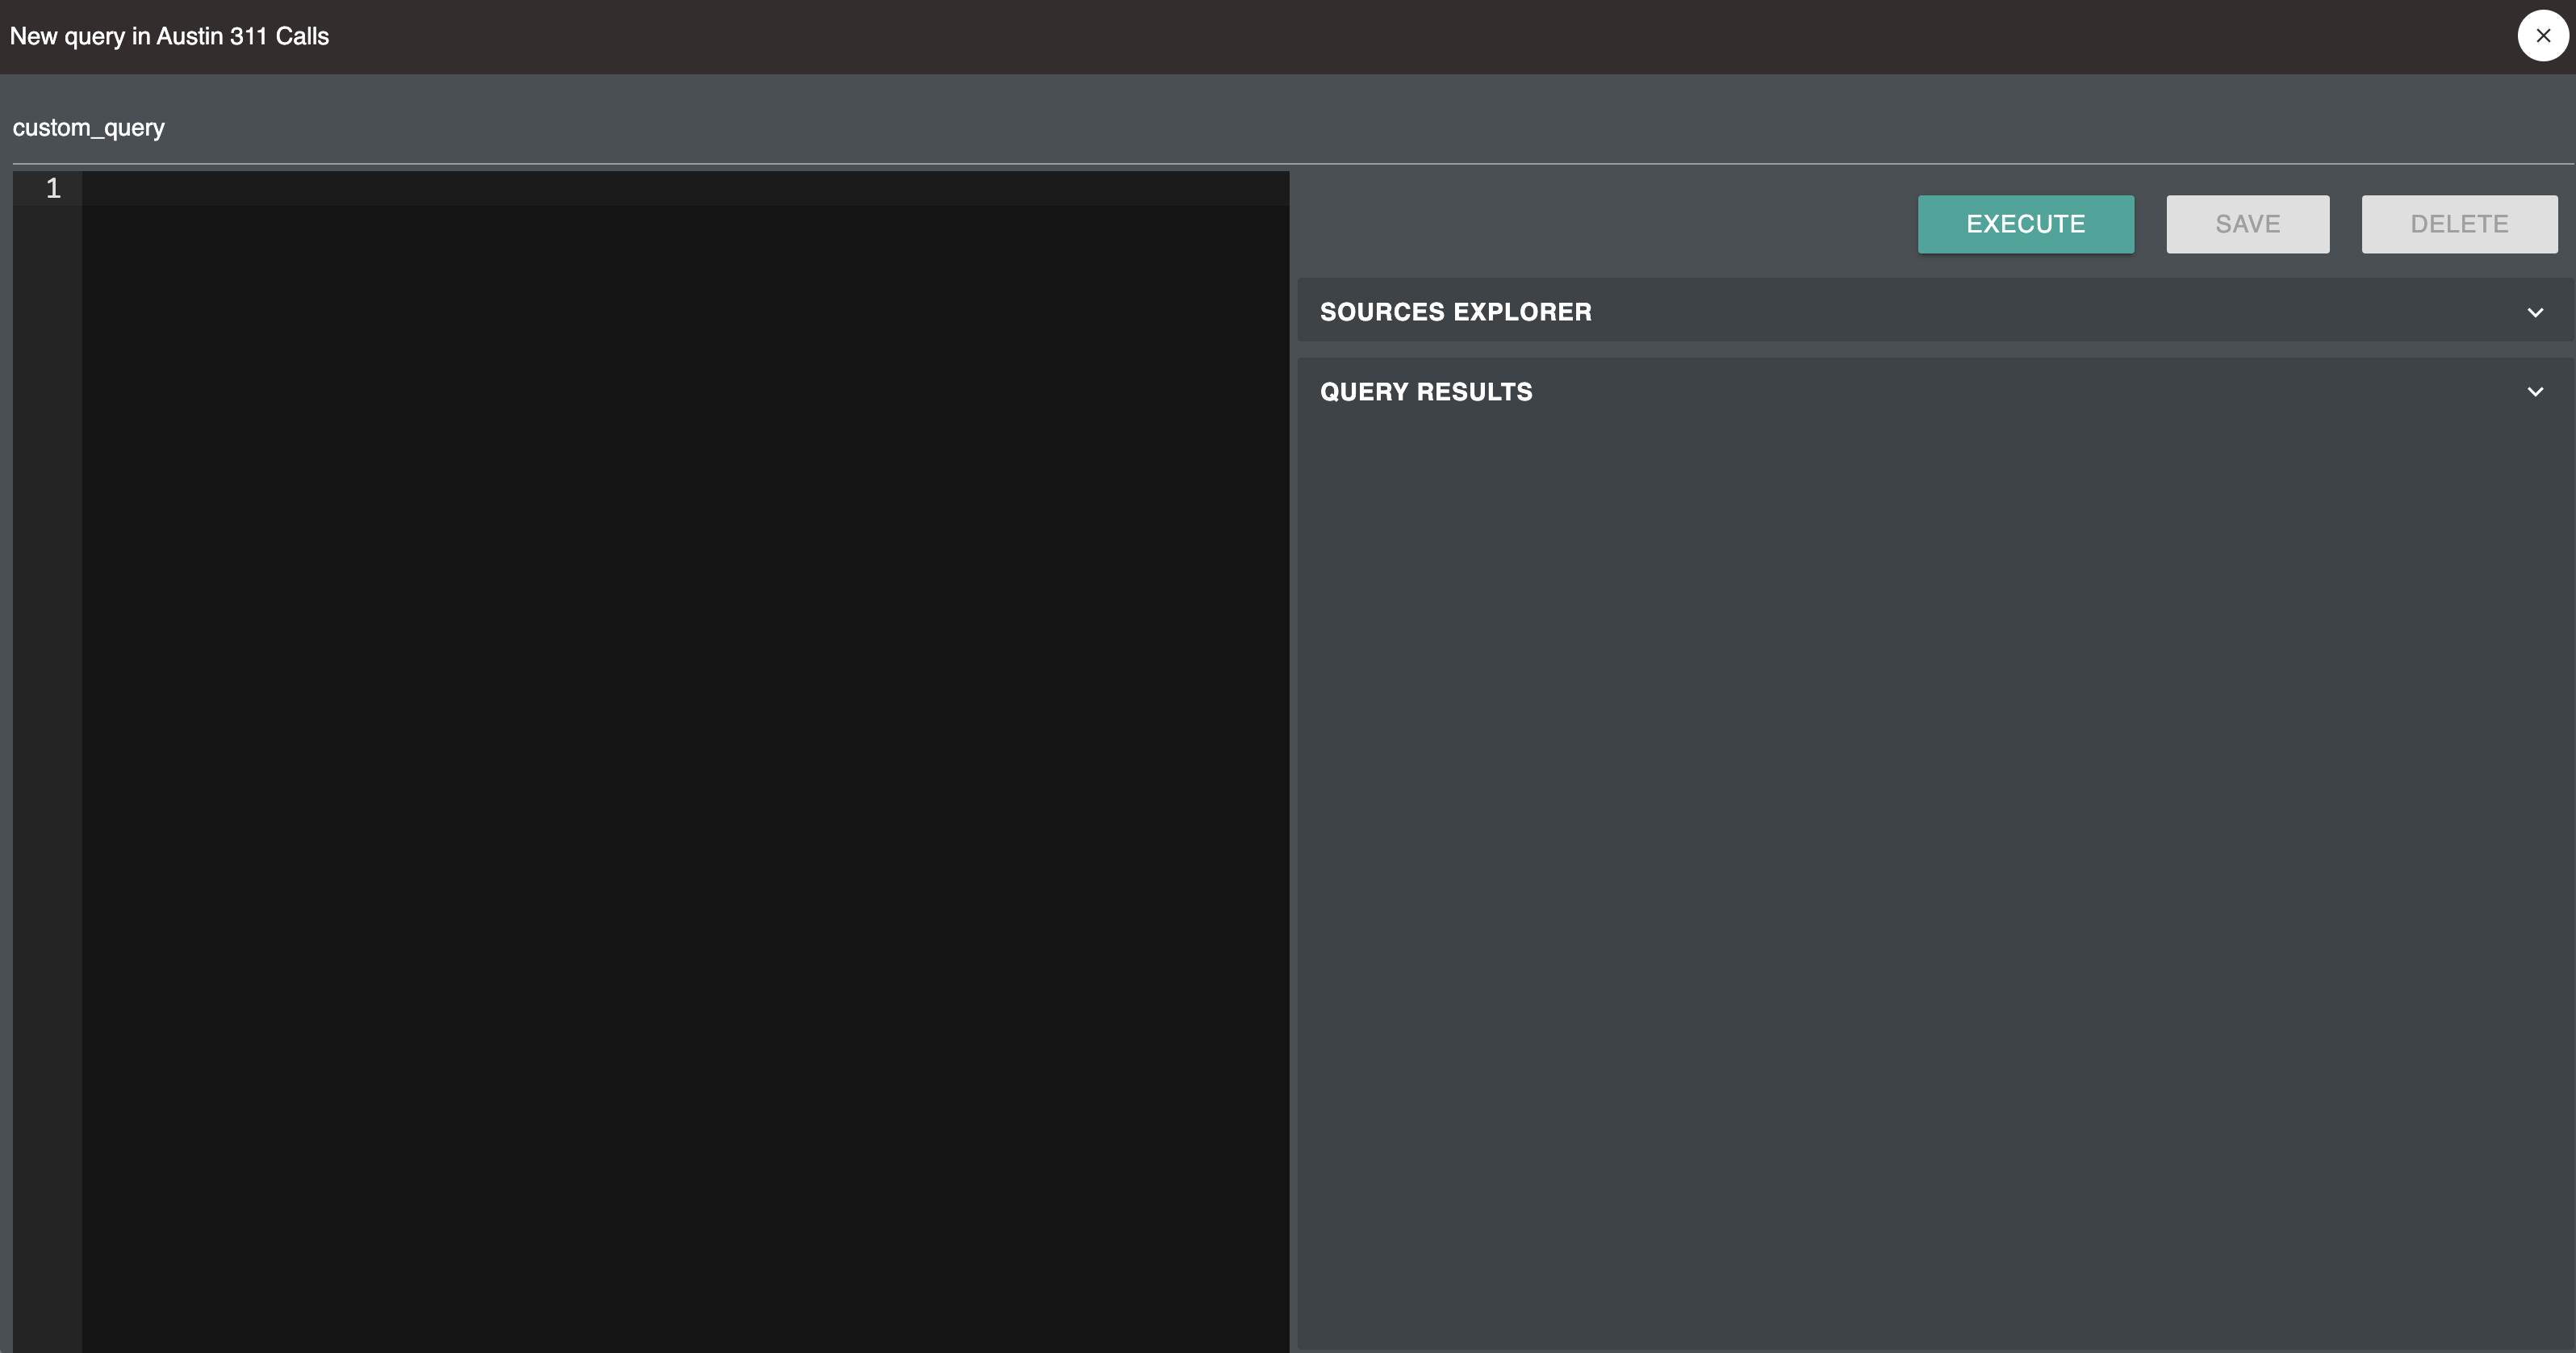Click line number 1 in the gutter
Screen dimensions: 2576x1353
(x=52, y=188)
